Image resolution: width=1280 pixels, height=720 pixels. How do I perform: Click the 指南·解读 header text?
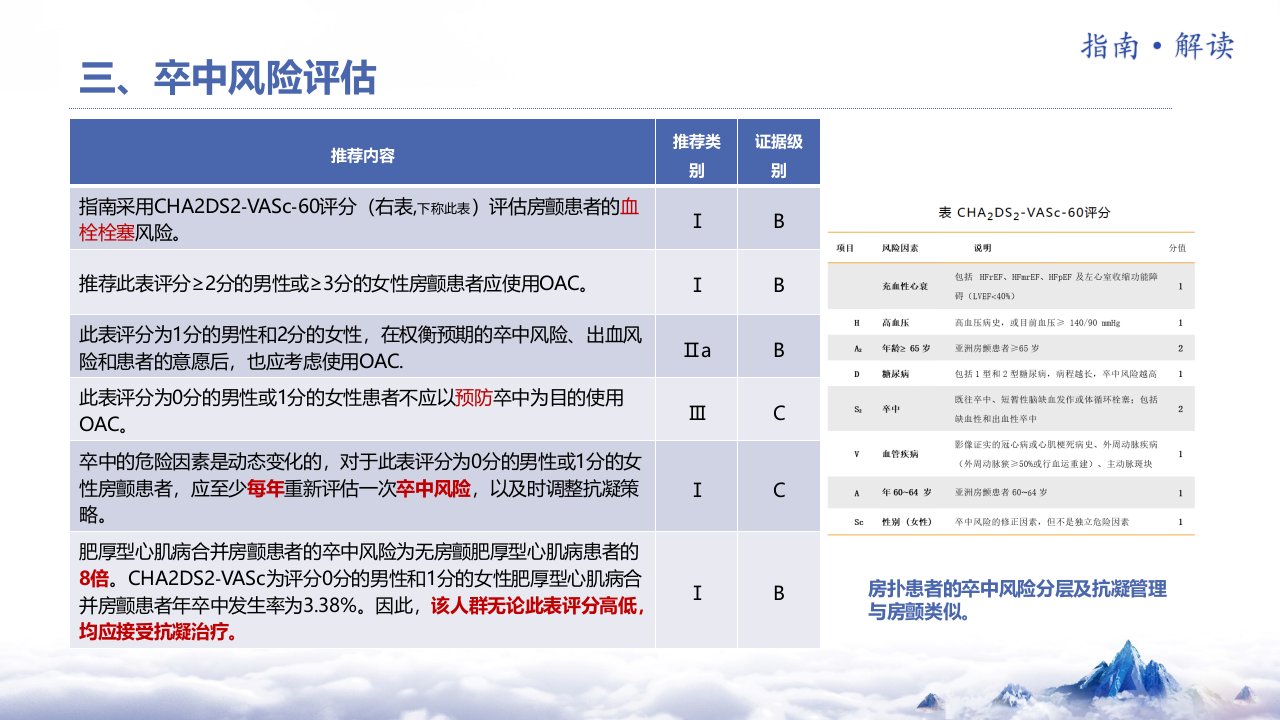(1158, 46)
